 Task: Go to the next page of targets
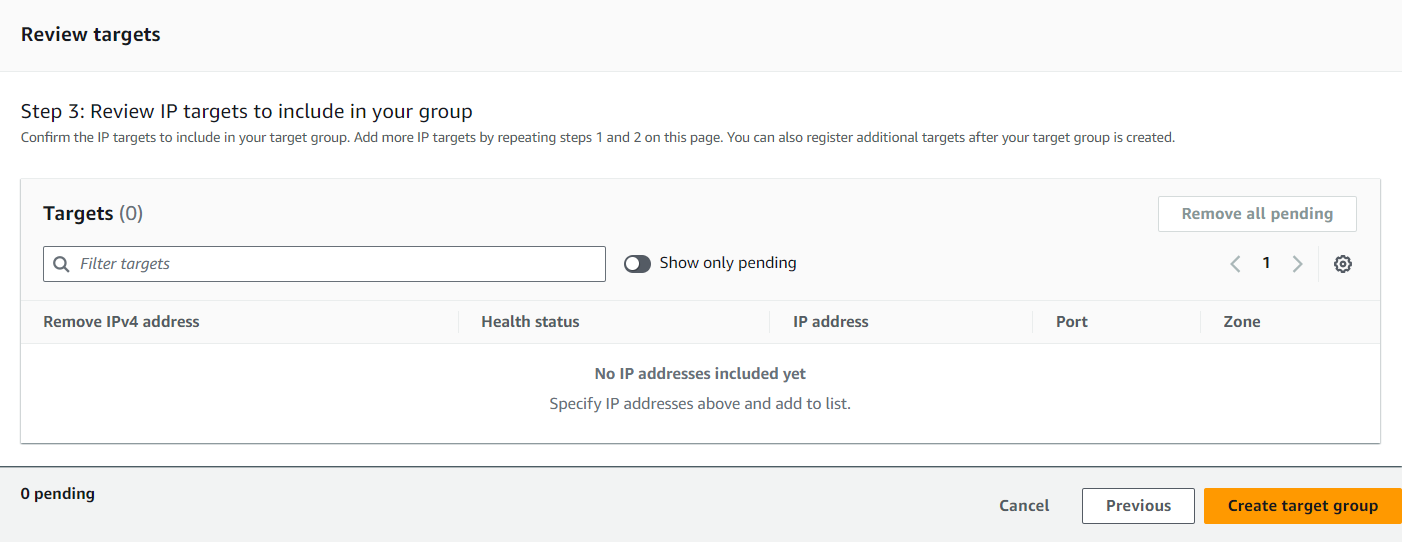click(x=1297, y=264)
